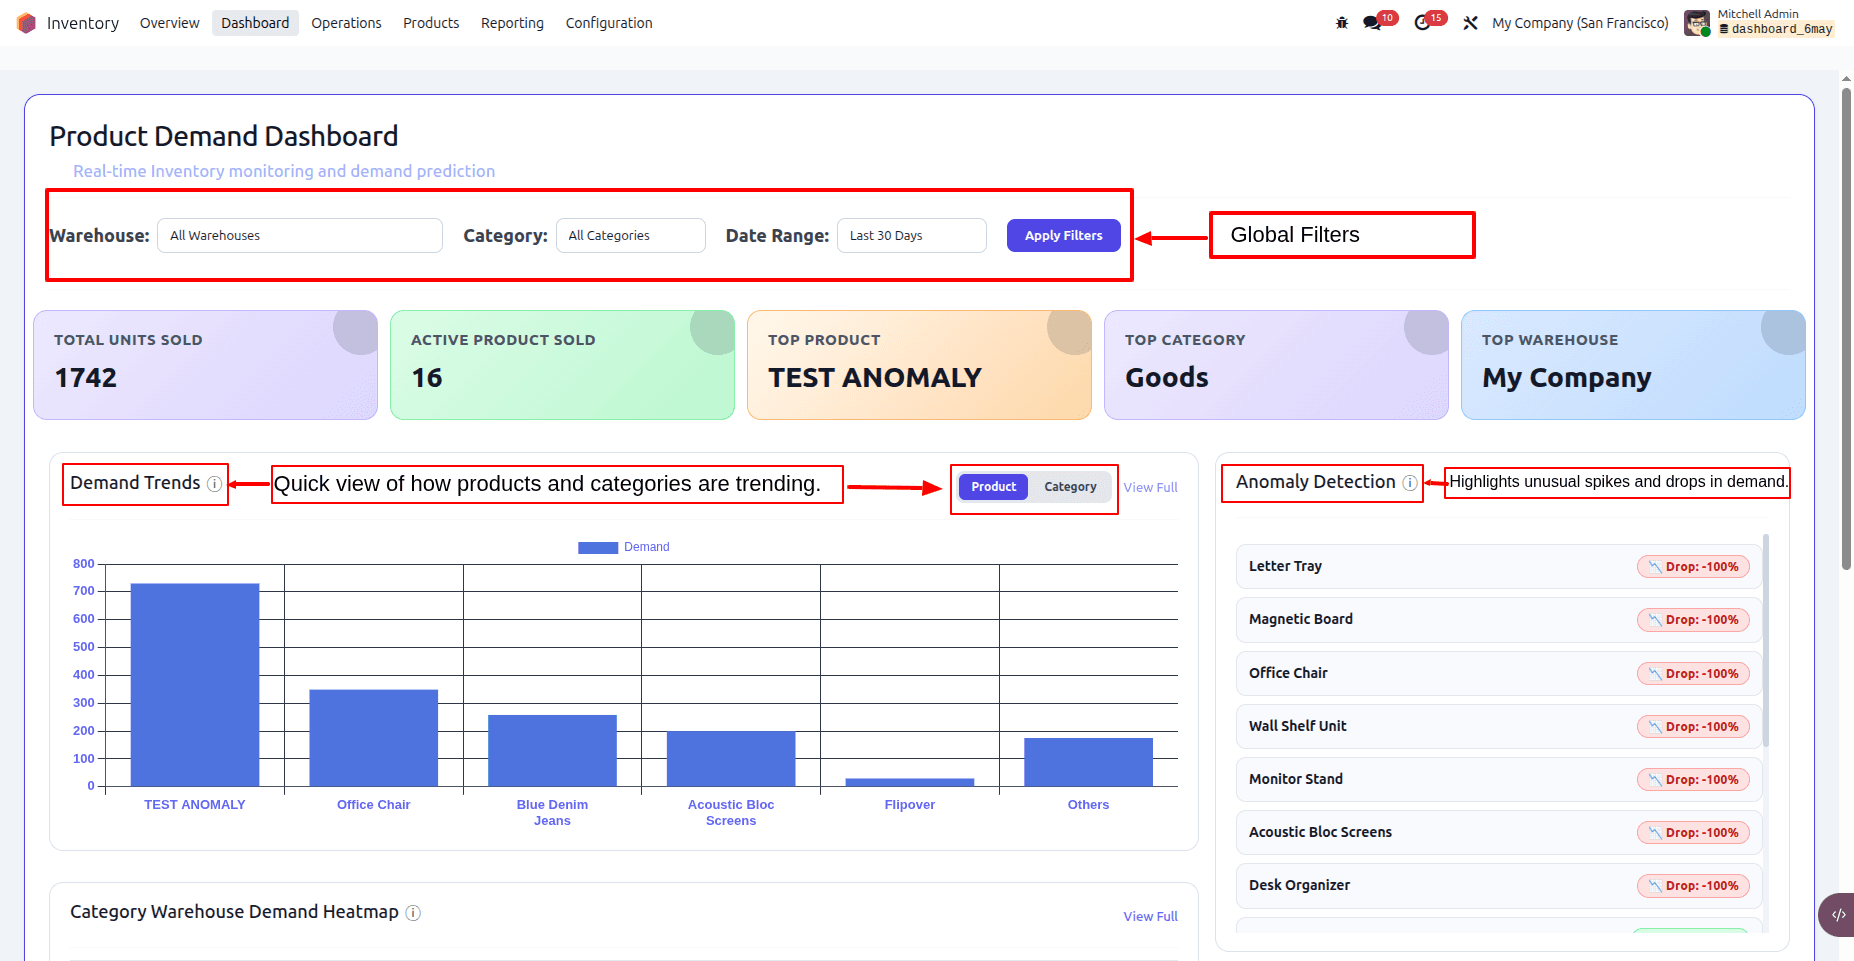
Task: Click the Apply Filters button
Action: pyautogui.click(x=1063, y=236)
